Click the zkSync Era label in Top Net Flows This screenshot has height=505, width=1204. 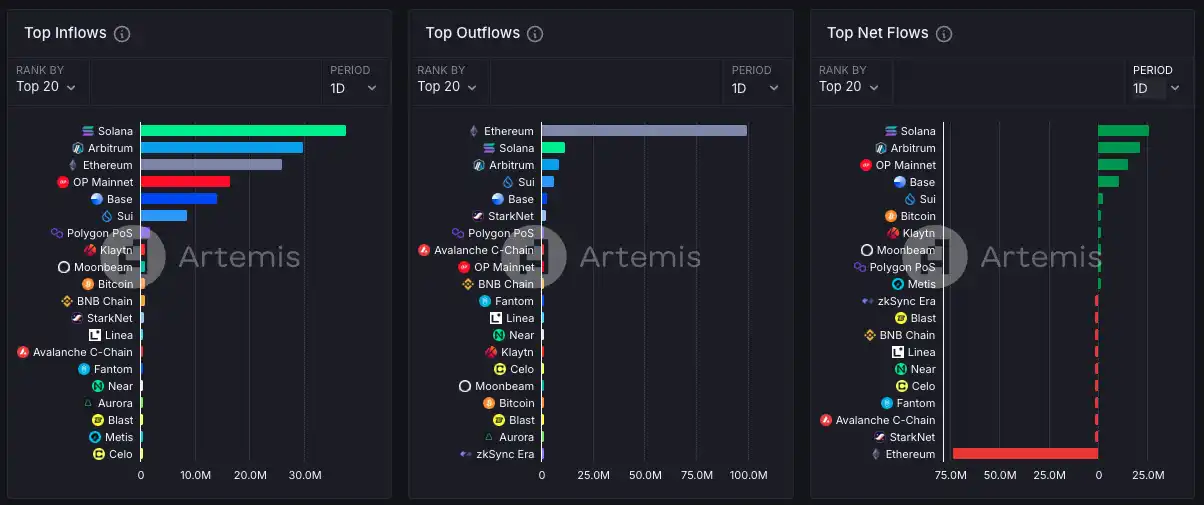906,301
